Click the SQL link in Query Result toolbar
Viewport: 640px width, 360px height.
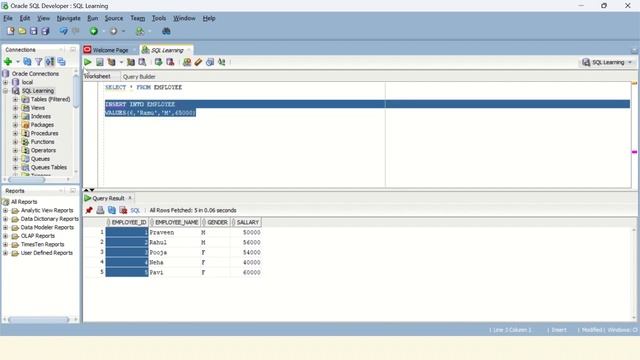click(135, 210)
